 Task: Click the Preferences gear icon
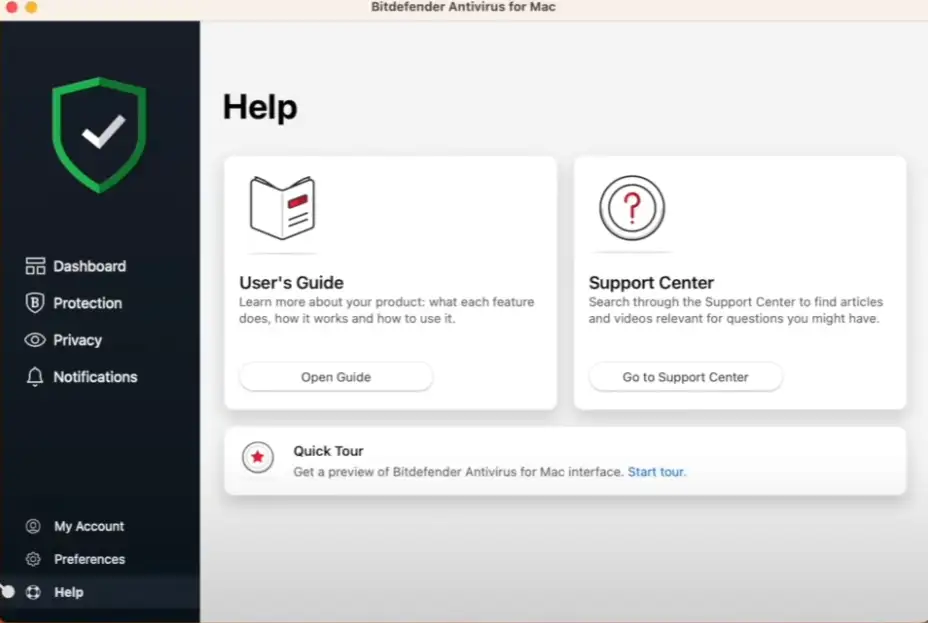(x=33, y=559)
